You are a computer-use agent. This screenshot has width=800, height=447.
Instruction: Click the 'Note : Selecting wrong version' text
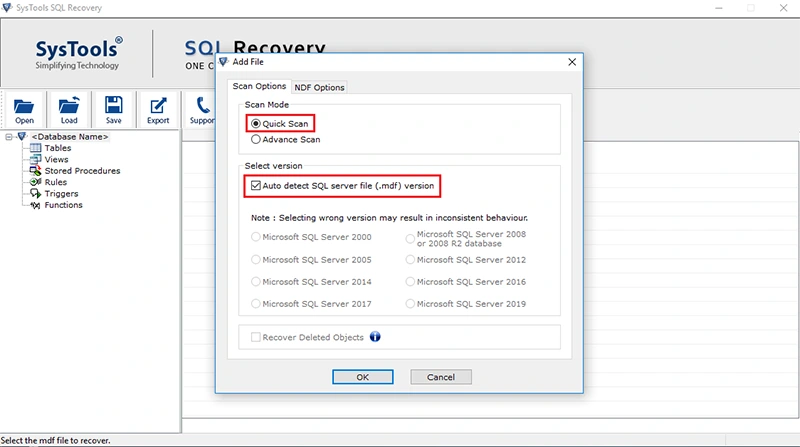click(389, 218)
